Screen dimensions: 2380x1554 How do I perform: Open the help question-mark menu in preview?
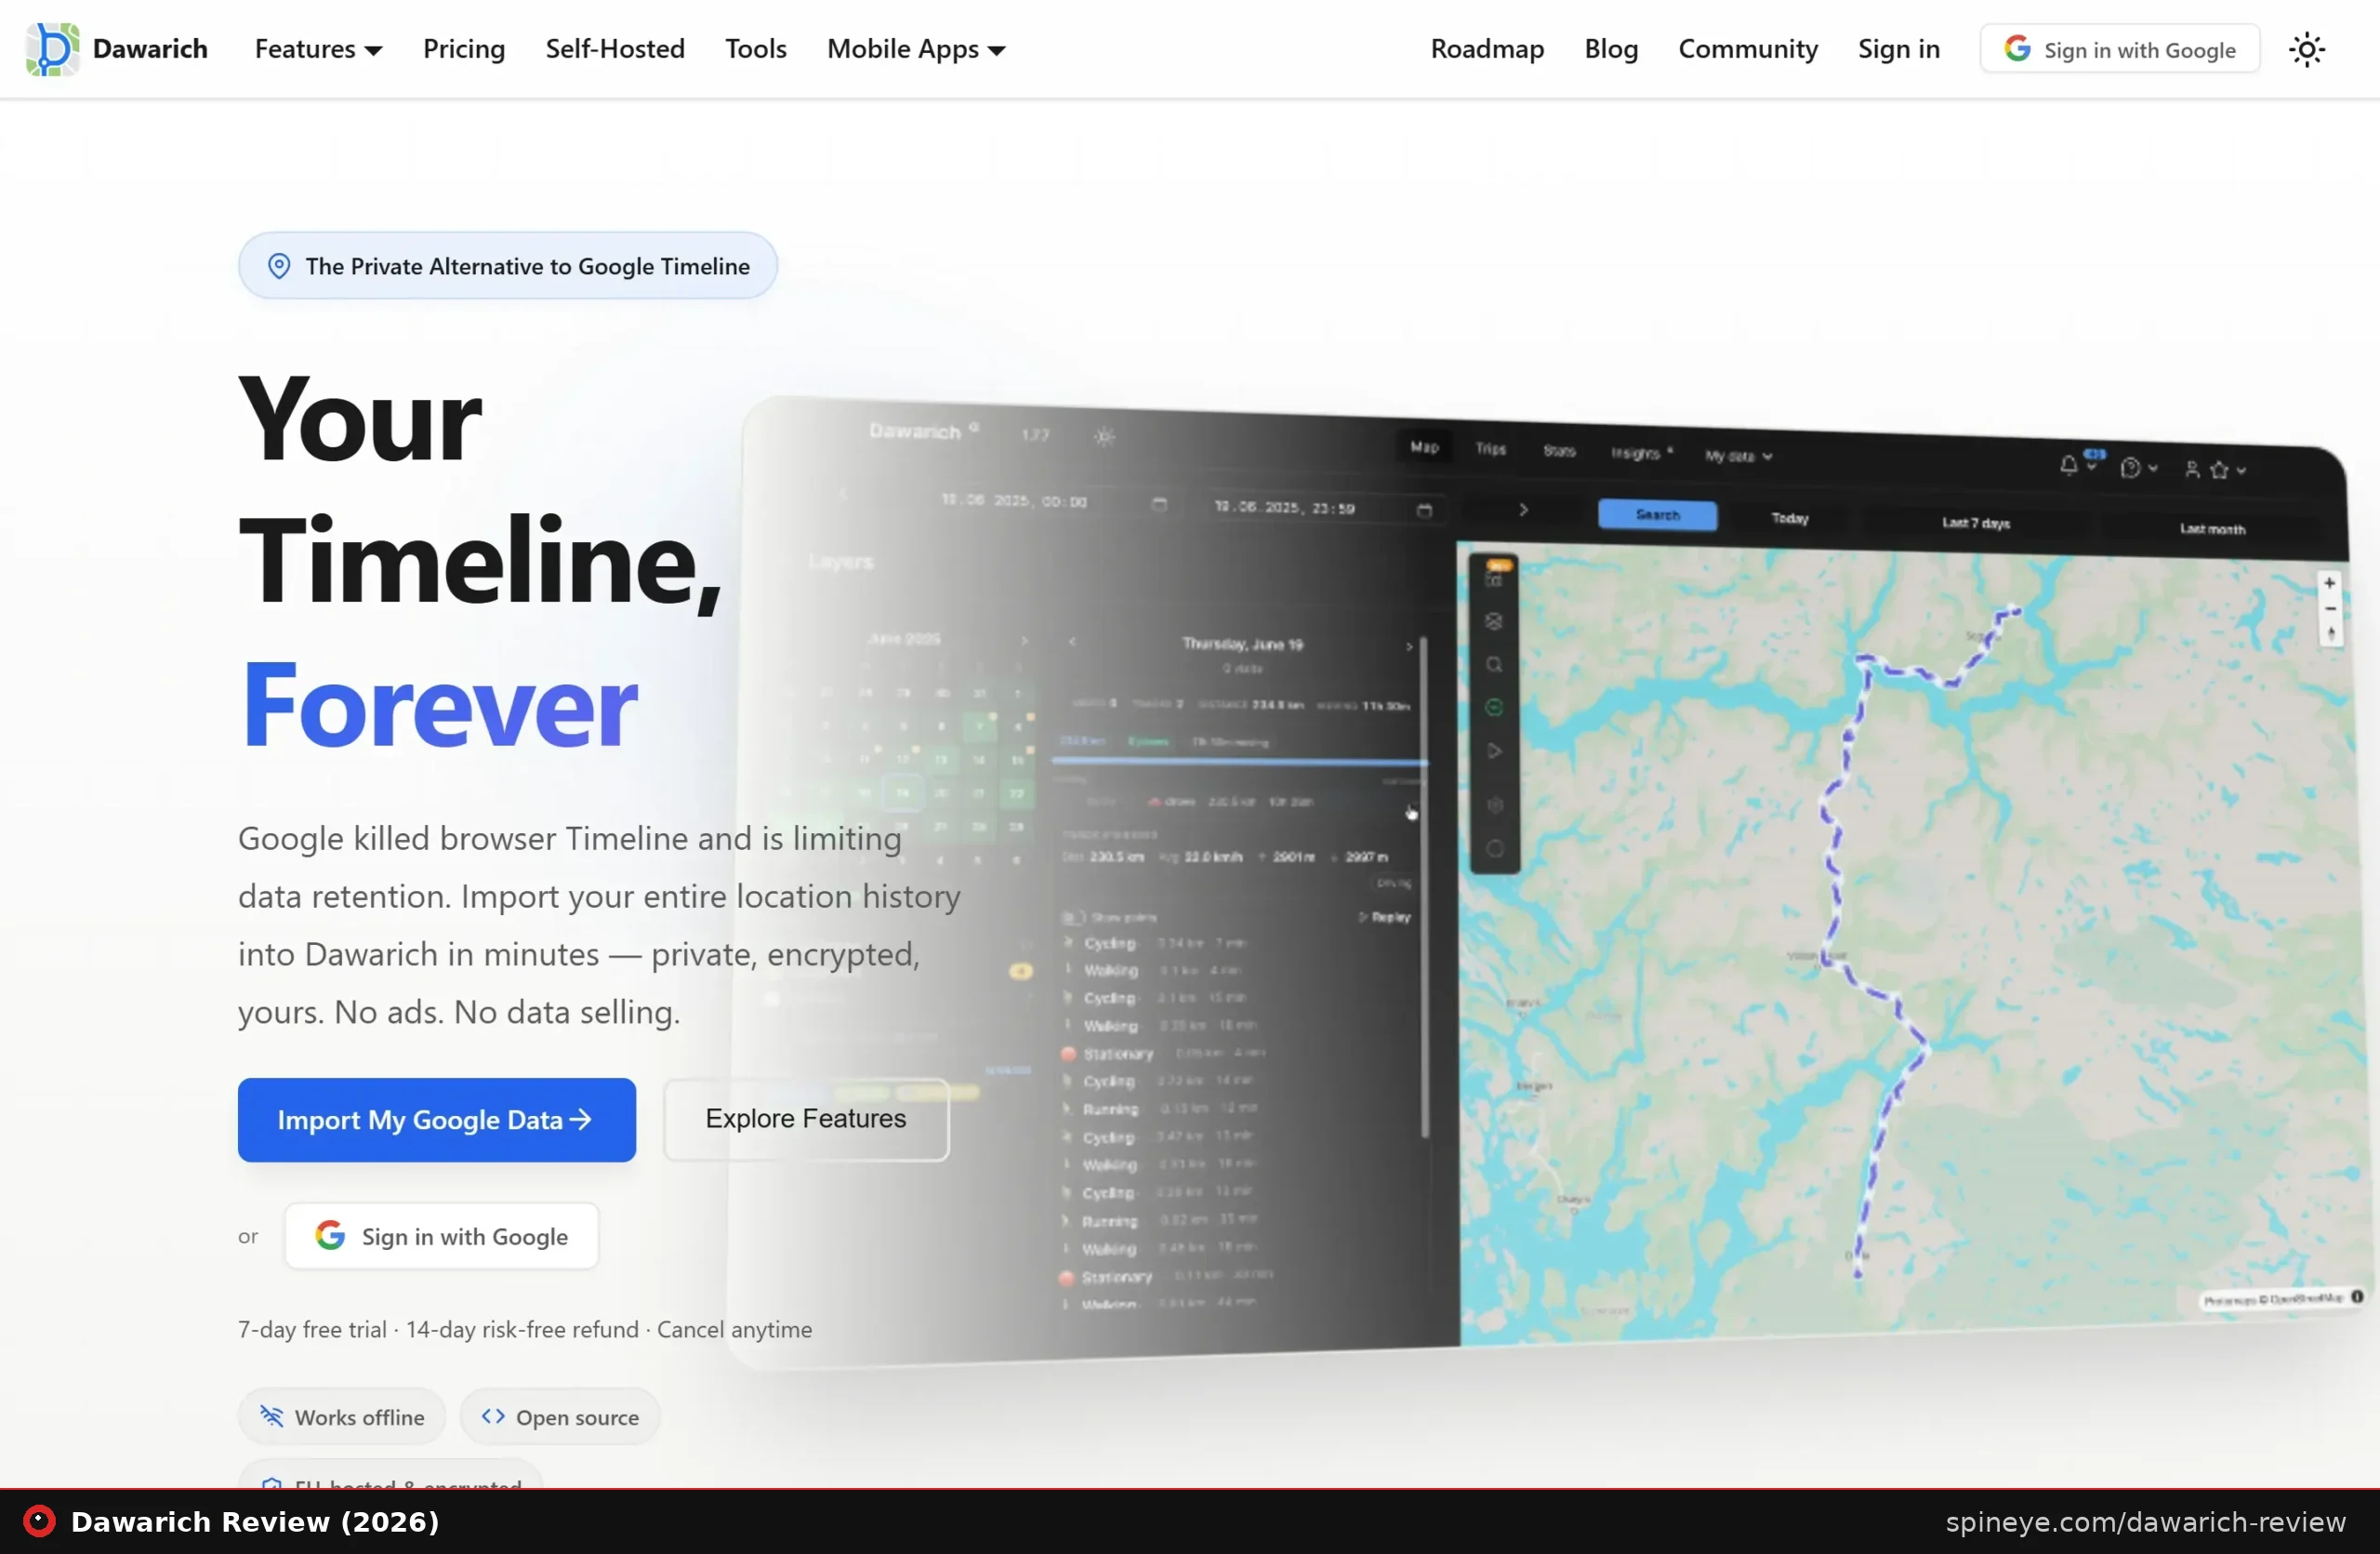point(2138,468)
